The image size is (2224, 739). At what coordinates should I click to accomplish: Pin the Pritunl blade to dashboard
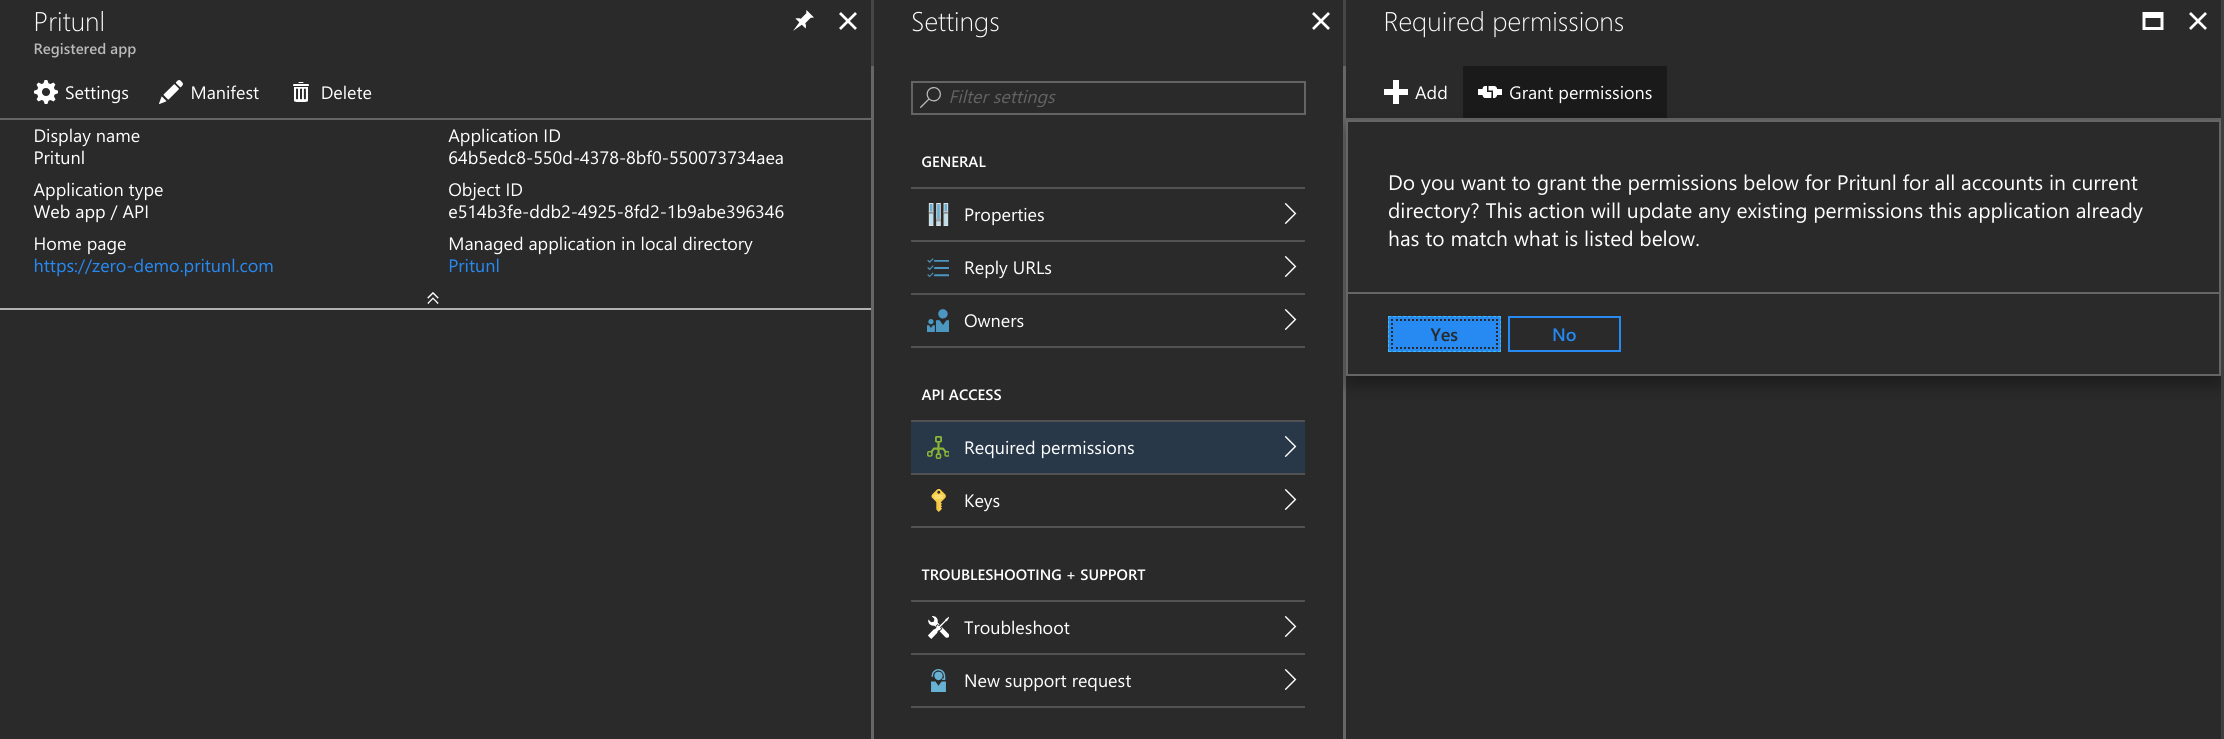tap(803, 21)
